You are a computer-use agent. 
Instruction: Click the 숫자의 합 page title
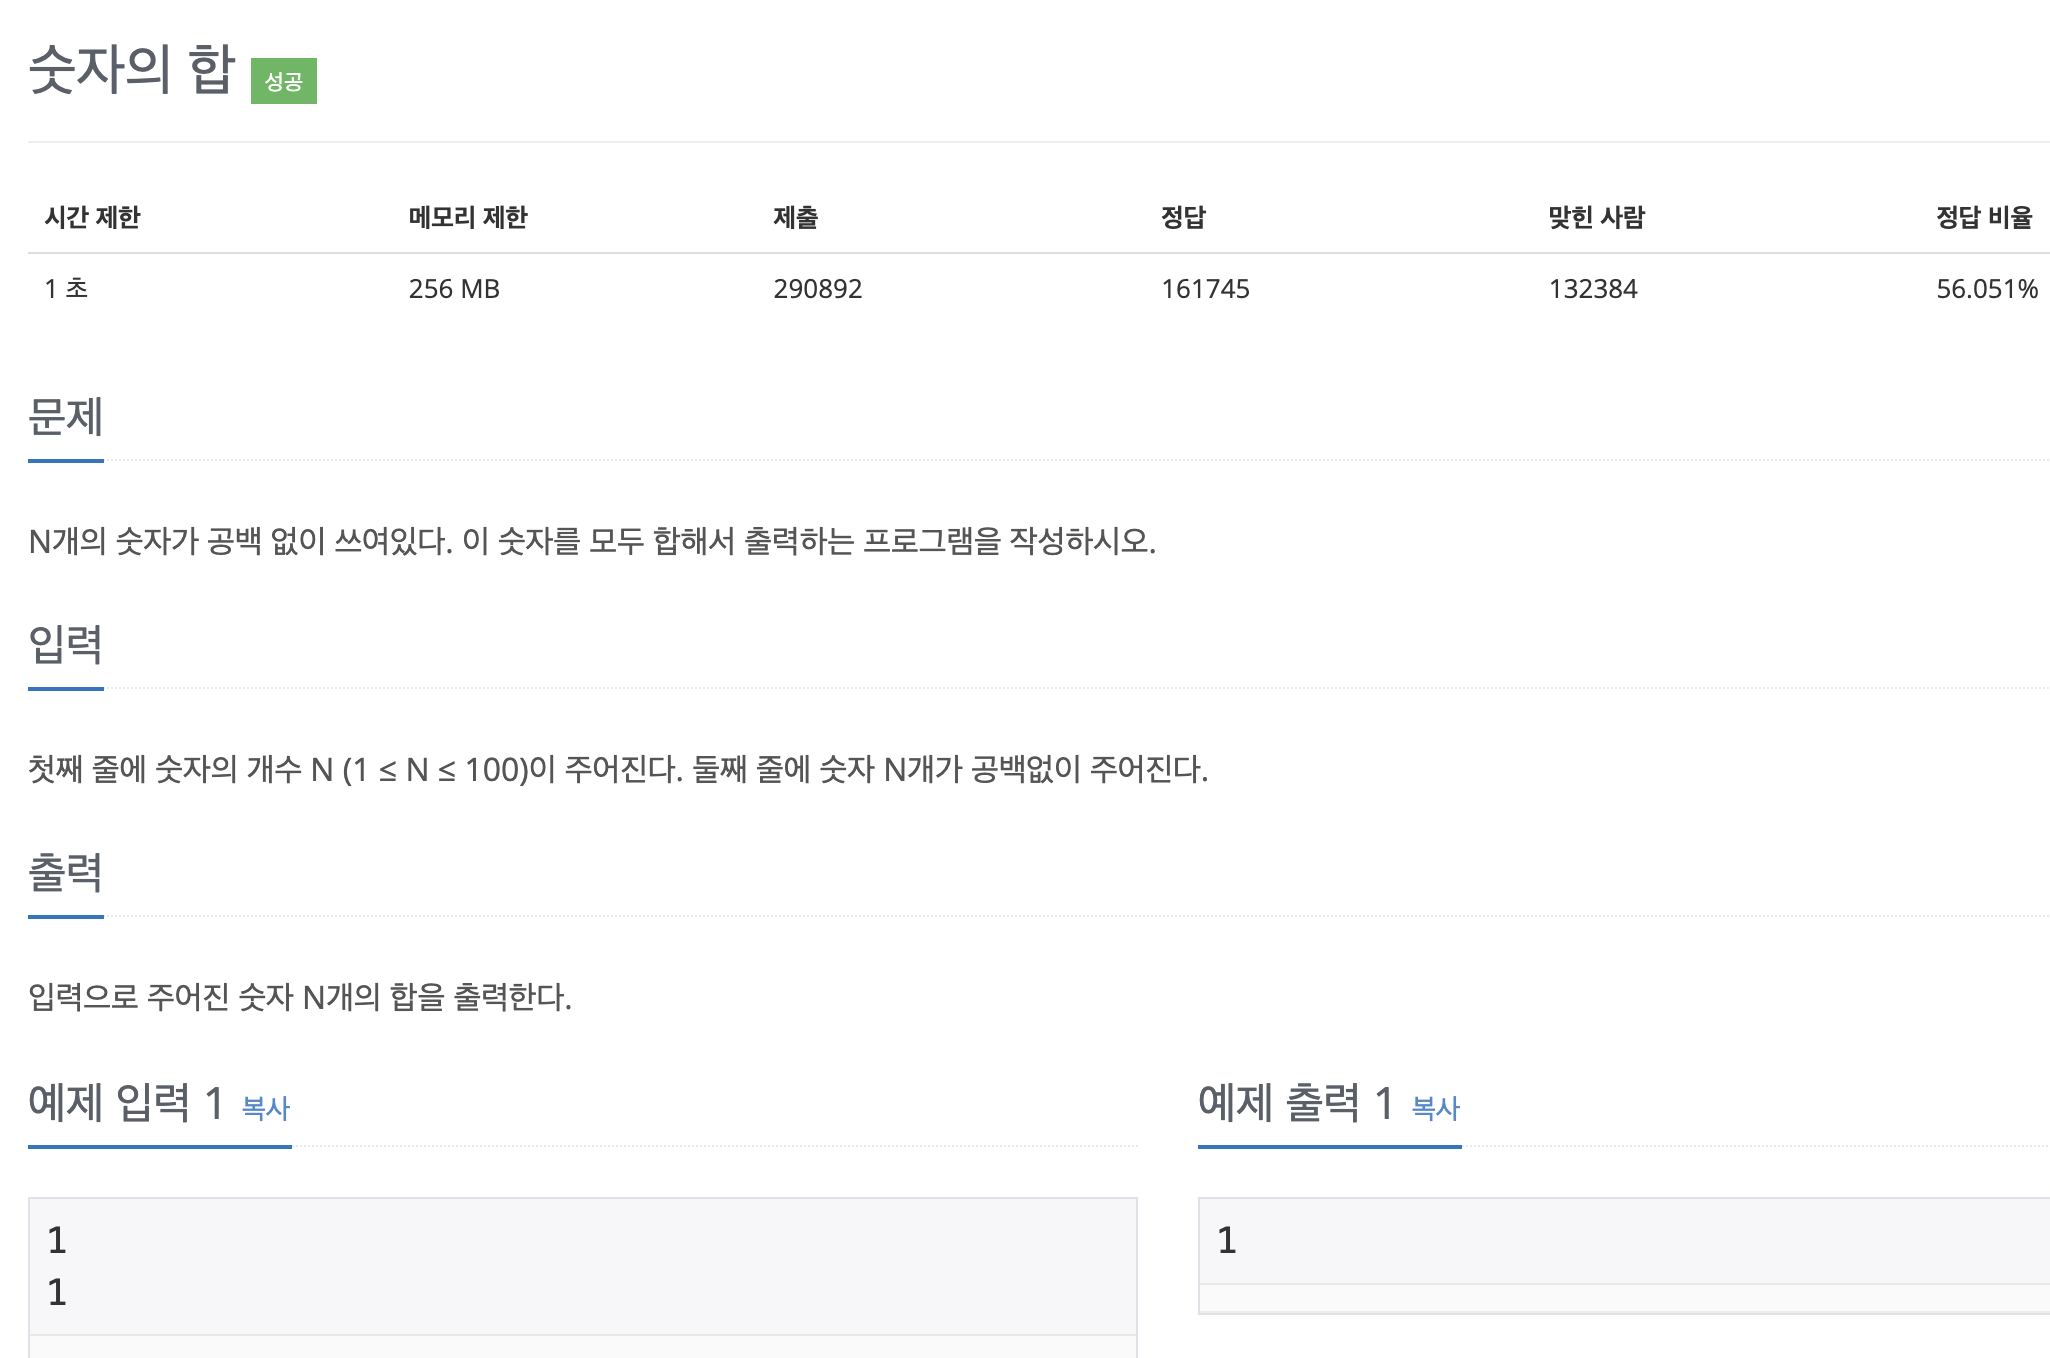coord(131,70)
